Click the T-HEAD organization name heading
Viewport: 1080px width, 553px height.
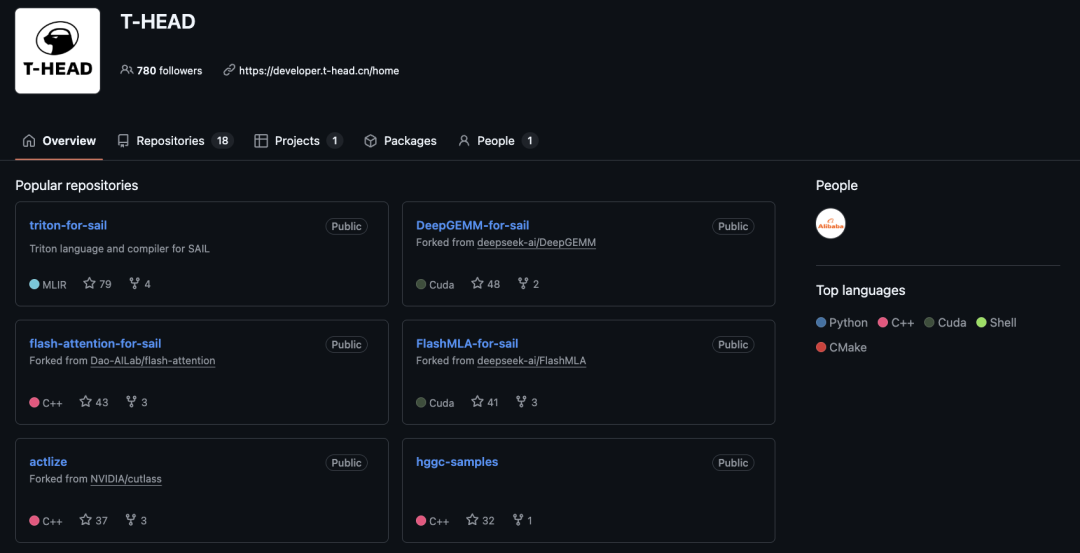coord(158,21)
